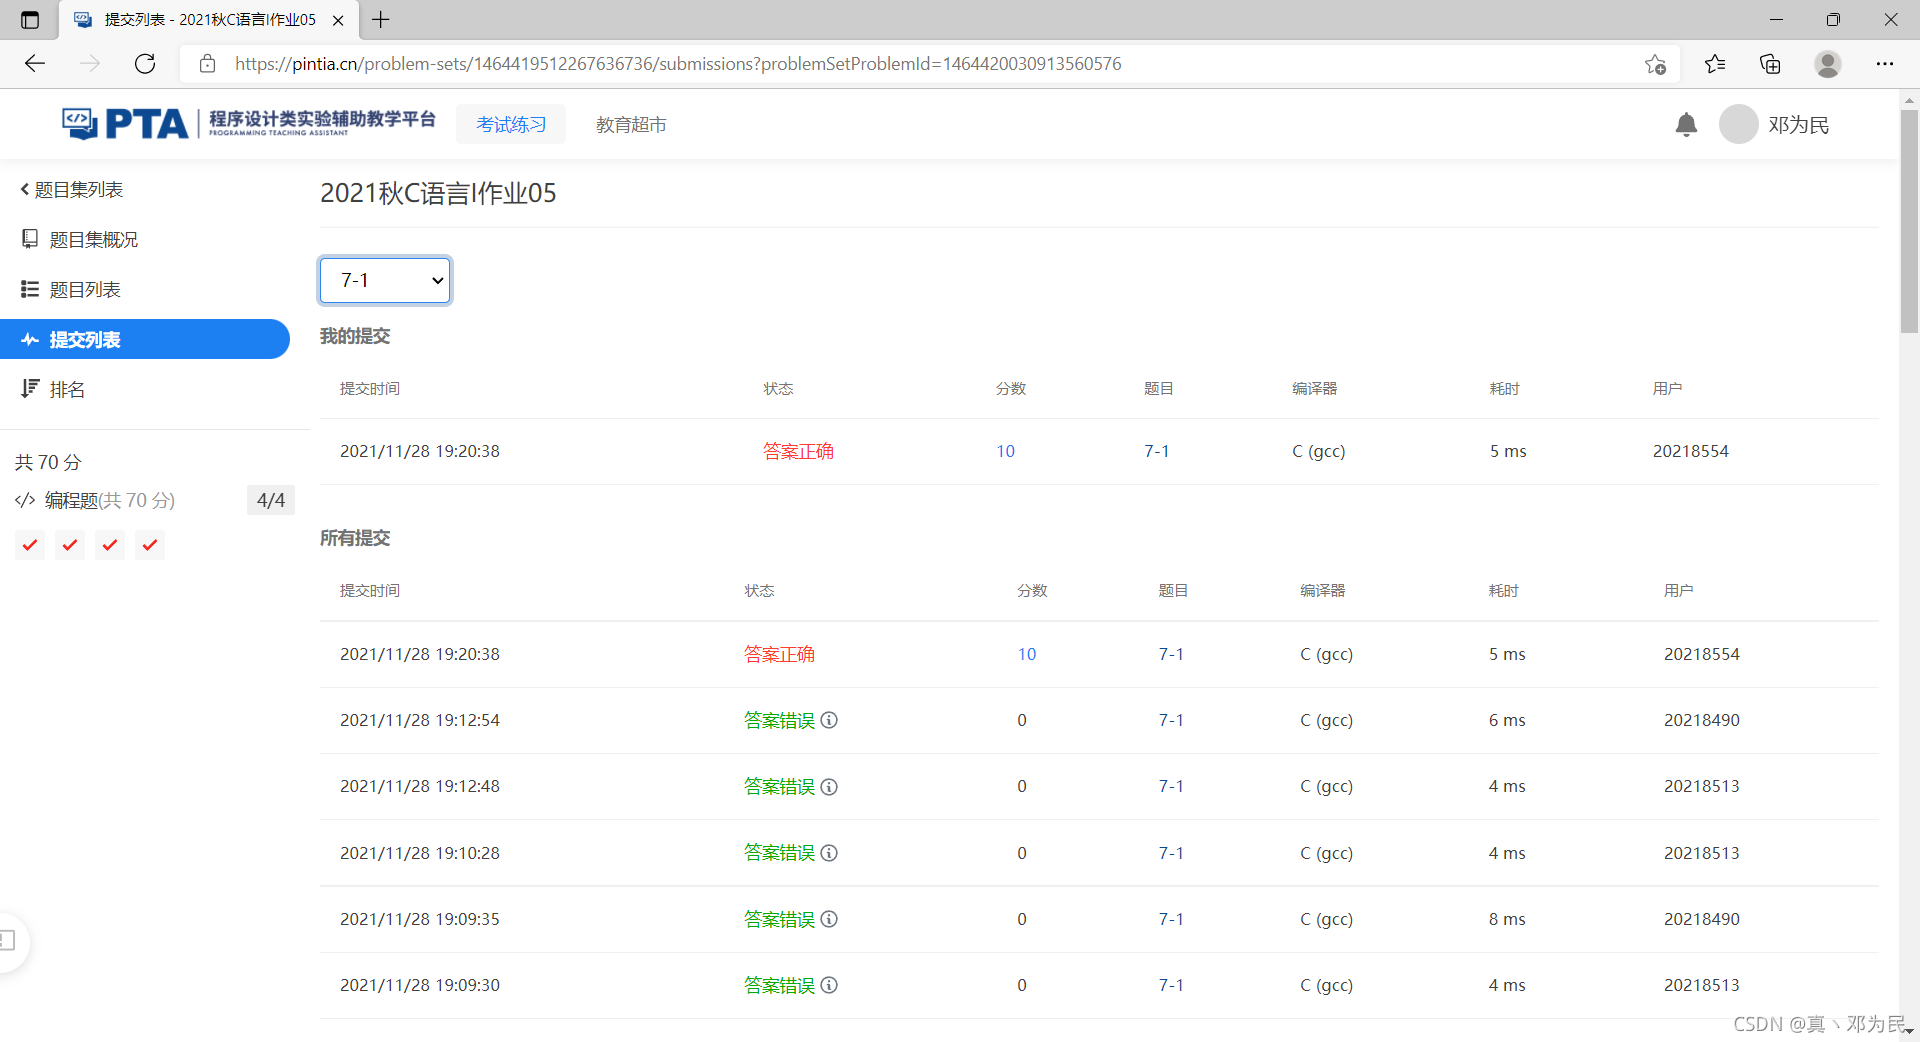The width and height of the screenshot is (1920, 1042).
Task: Open the 教育超市 tab
Action: pyautogui.click(x=631, y=124)
